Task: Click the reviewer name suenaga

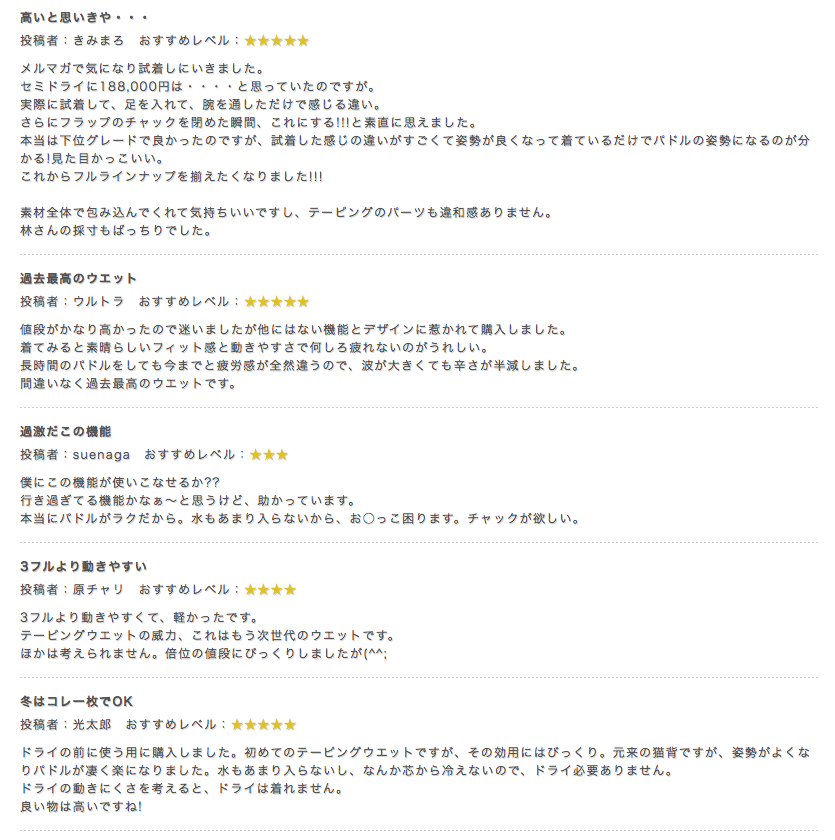Action: point(102,455)
